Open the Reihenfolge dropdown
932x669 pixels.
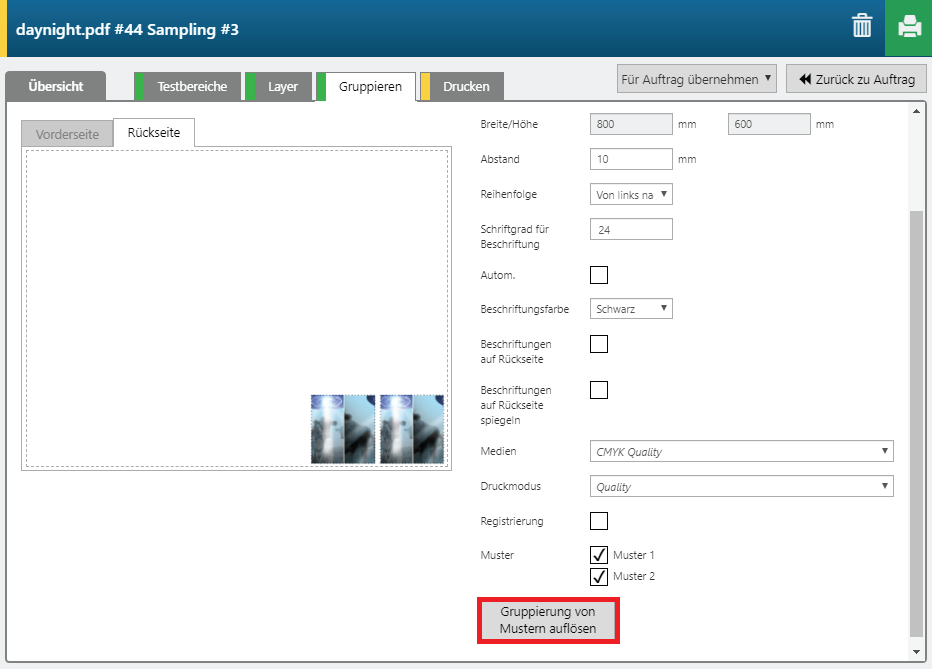(631, 195)
